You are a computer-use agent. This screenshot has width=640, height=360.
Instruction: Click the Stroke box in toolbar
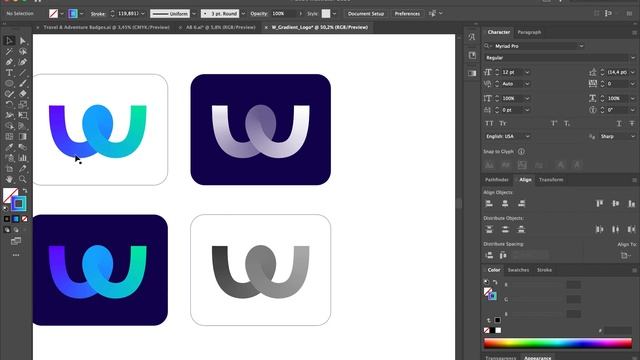click(x=18, y=203)
